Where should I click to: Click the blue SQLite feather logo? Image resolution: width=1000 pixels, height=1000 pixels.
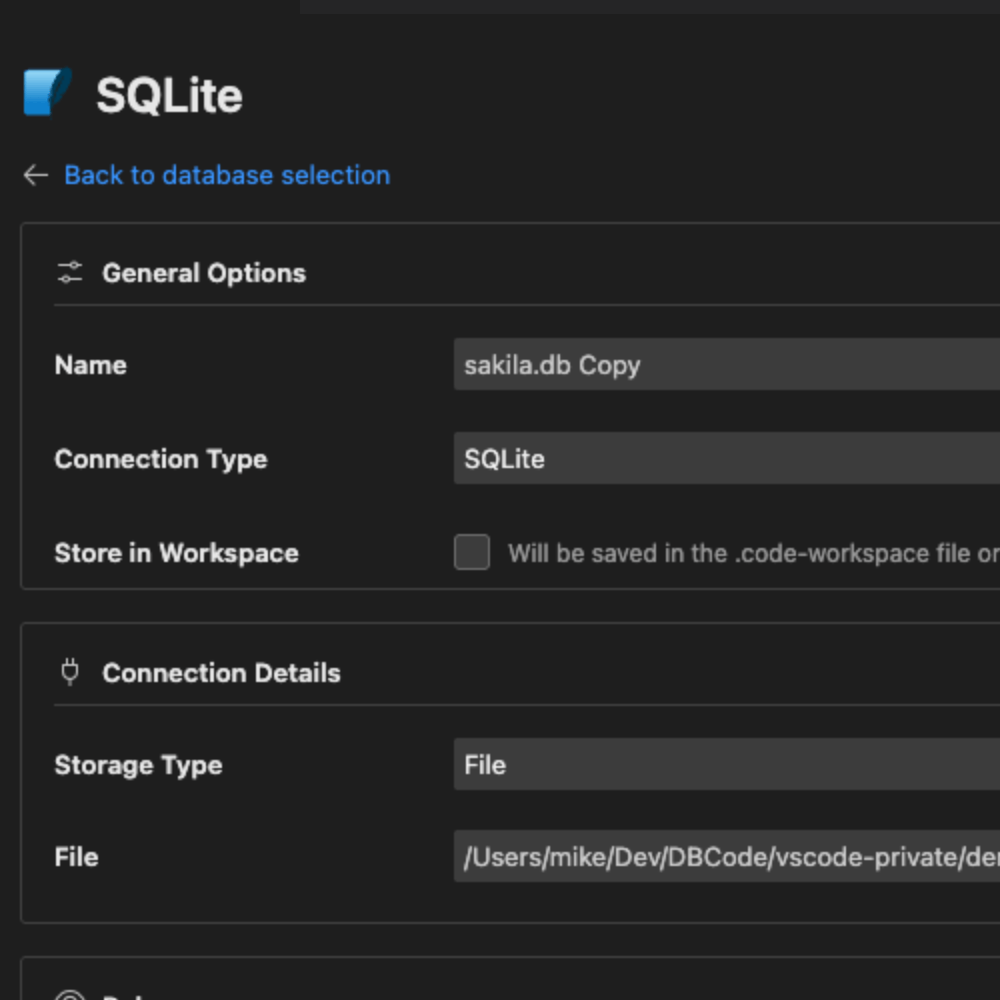[x=46, y=93]
